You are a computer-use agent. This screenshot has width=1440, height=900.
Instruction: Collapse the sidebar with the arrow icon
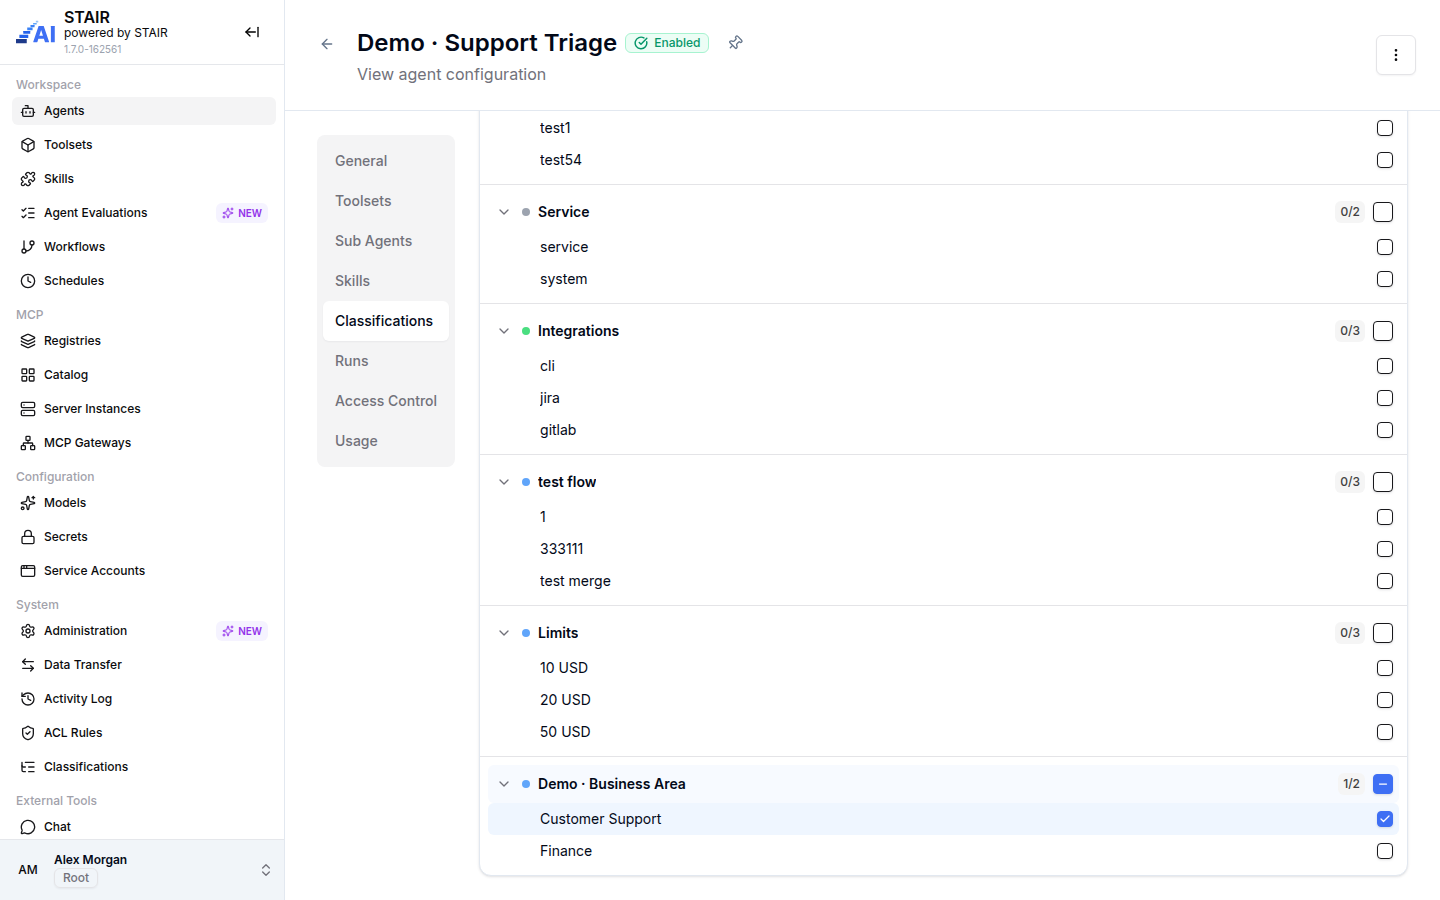click(x=252, y=32)
